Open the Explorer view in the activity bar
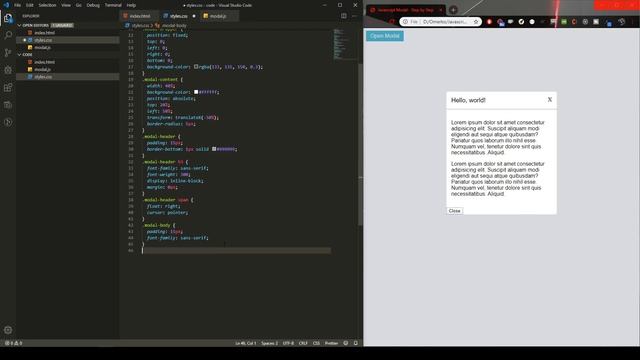The height and width of the screenshot is (360, 640). [x=8, y=18]
